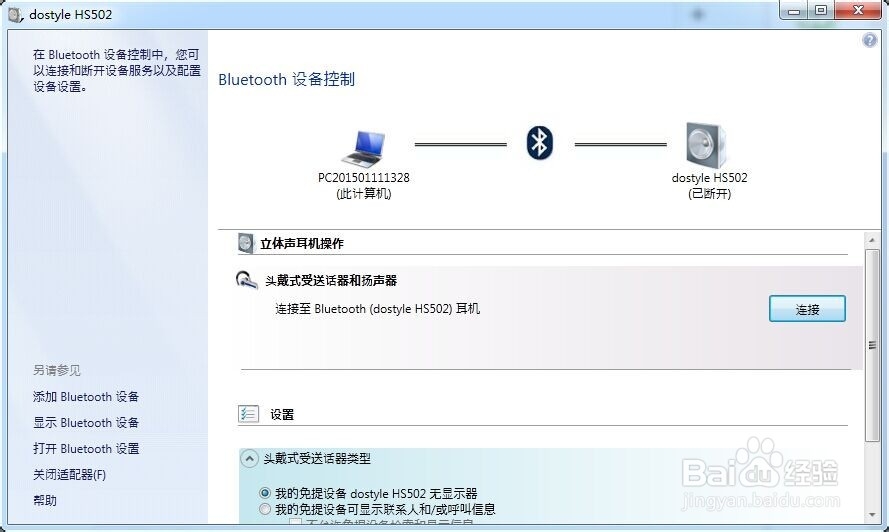Select radio 我的免提设备可显示联系人和/或呼叫信息

[264, 509]
